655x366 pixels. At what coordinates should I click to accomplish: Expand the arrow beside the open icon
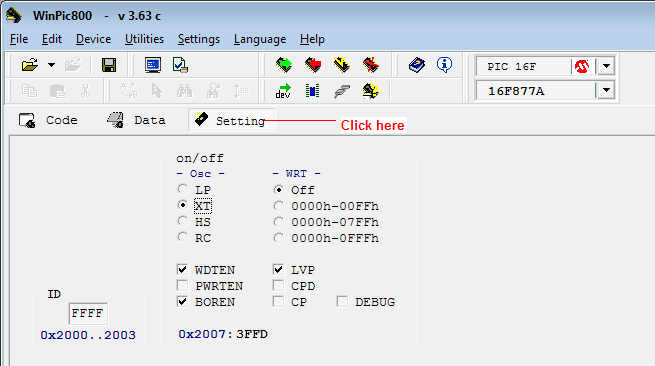click(51, 65)
